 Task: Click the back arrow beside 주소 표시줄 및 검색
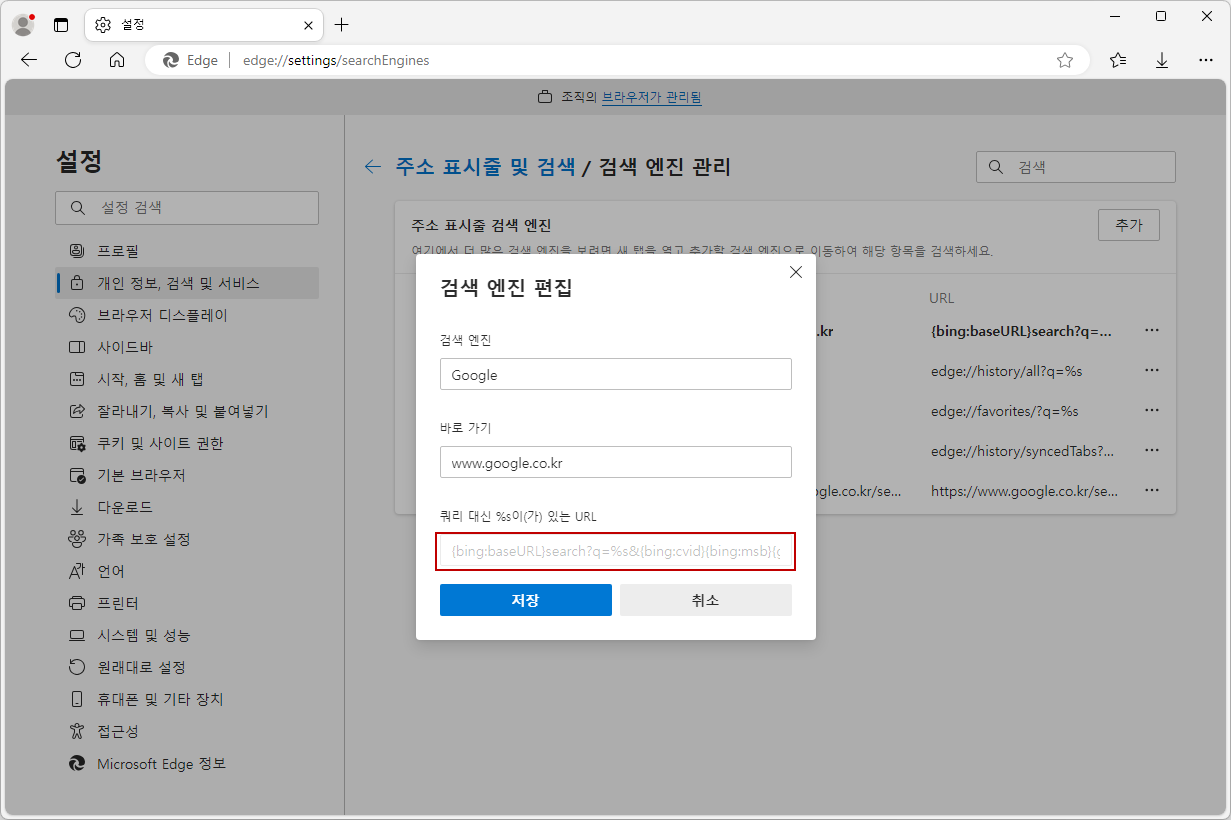[373, 167]
